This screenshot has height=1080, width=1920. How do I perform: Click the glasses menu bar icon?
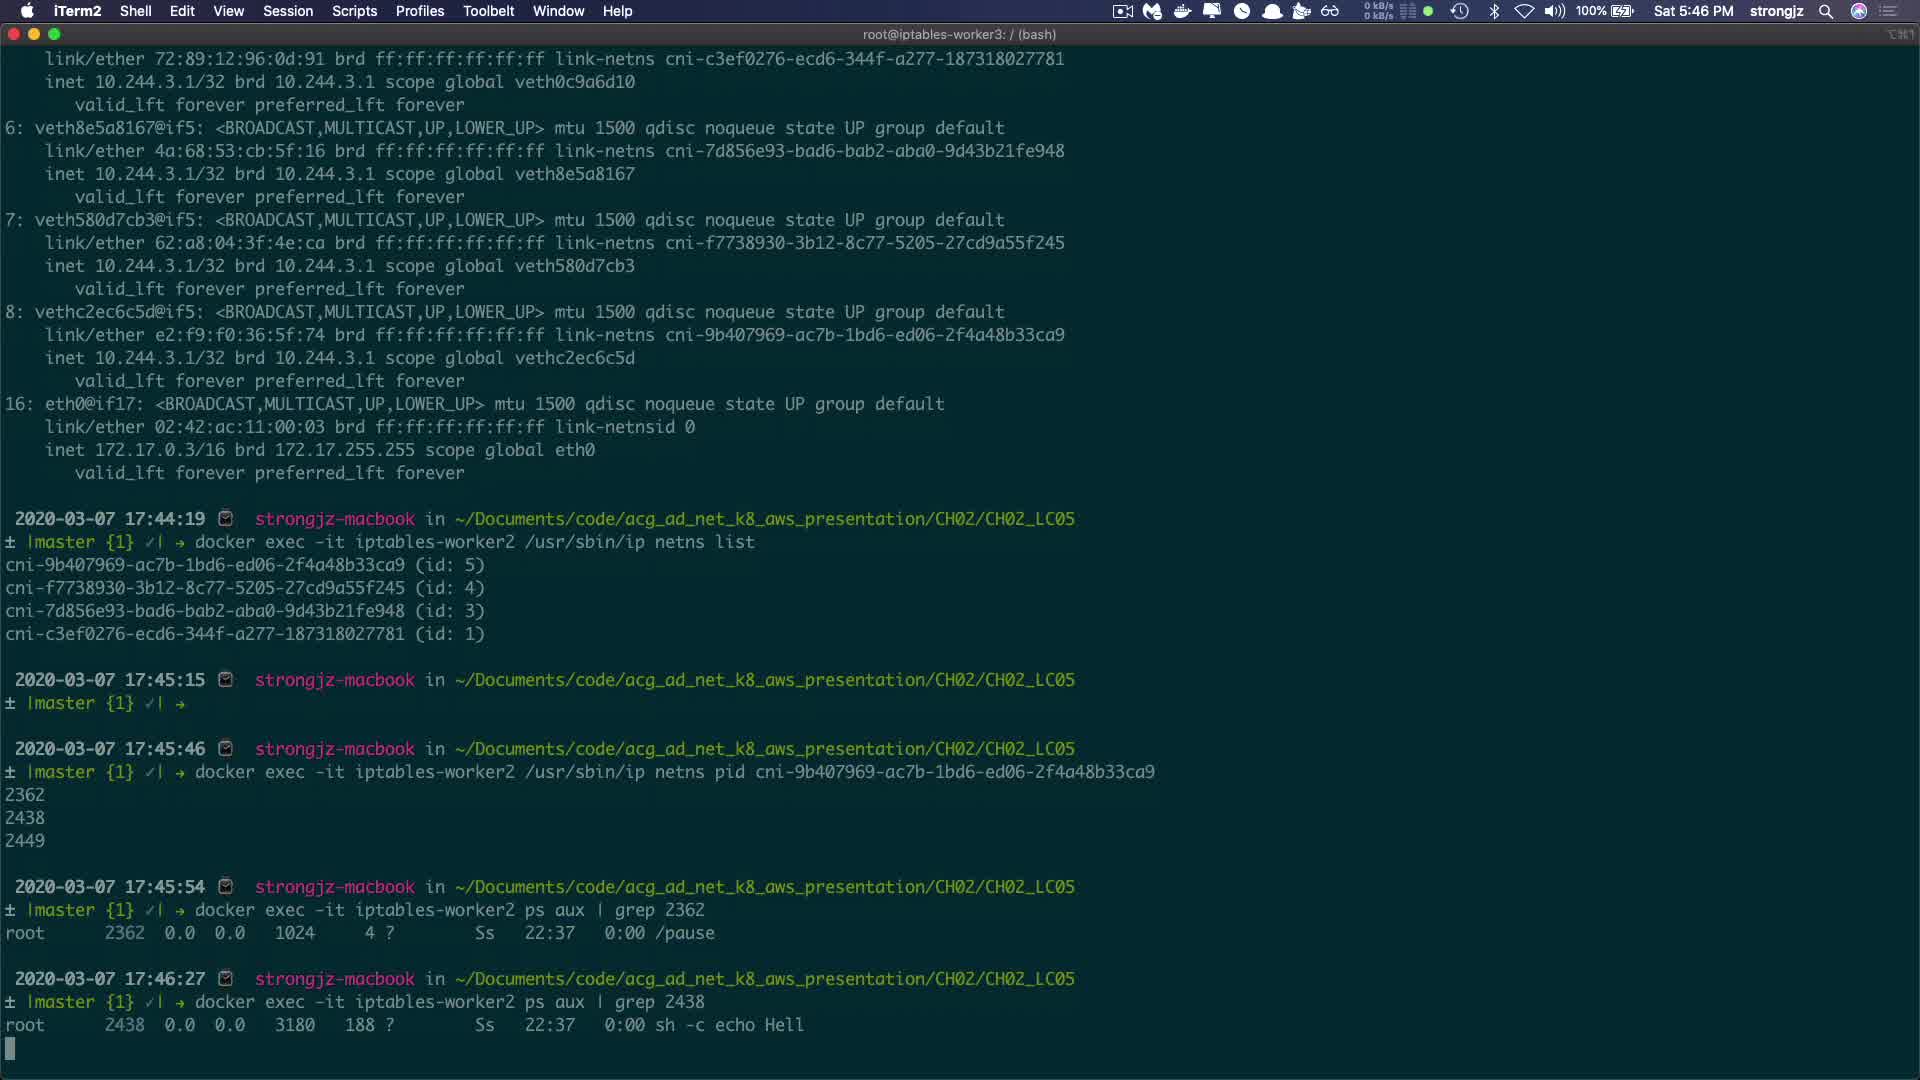pyautogui.click(x=1330, y=11)
